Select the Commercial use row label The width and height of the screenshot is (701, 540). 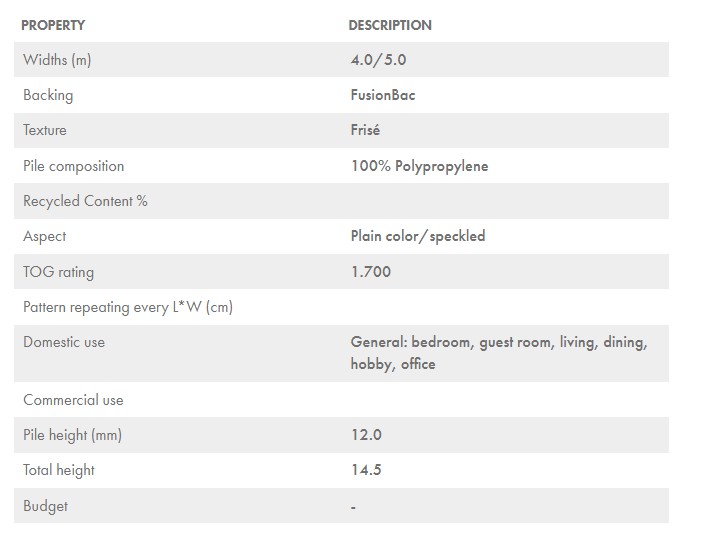pos(73,400)
